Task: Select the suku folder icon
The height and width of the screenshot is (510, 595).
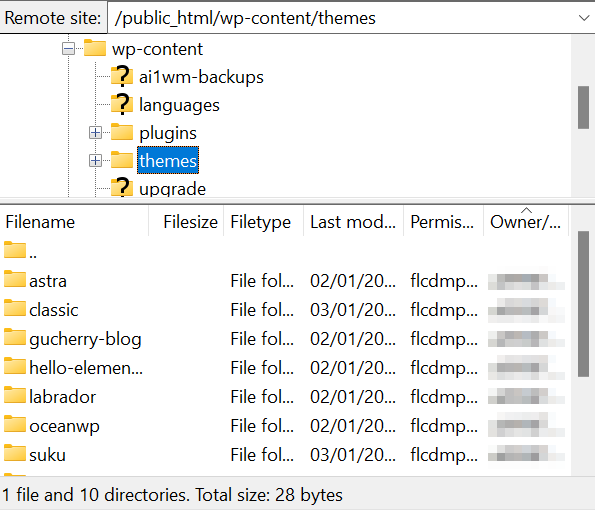Action: pos(15,453)
